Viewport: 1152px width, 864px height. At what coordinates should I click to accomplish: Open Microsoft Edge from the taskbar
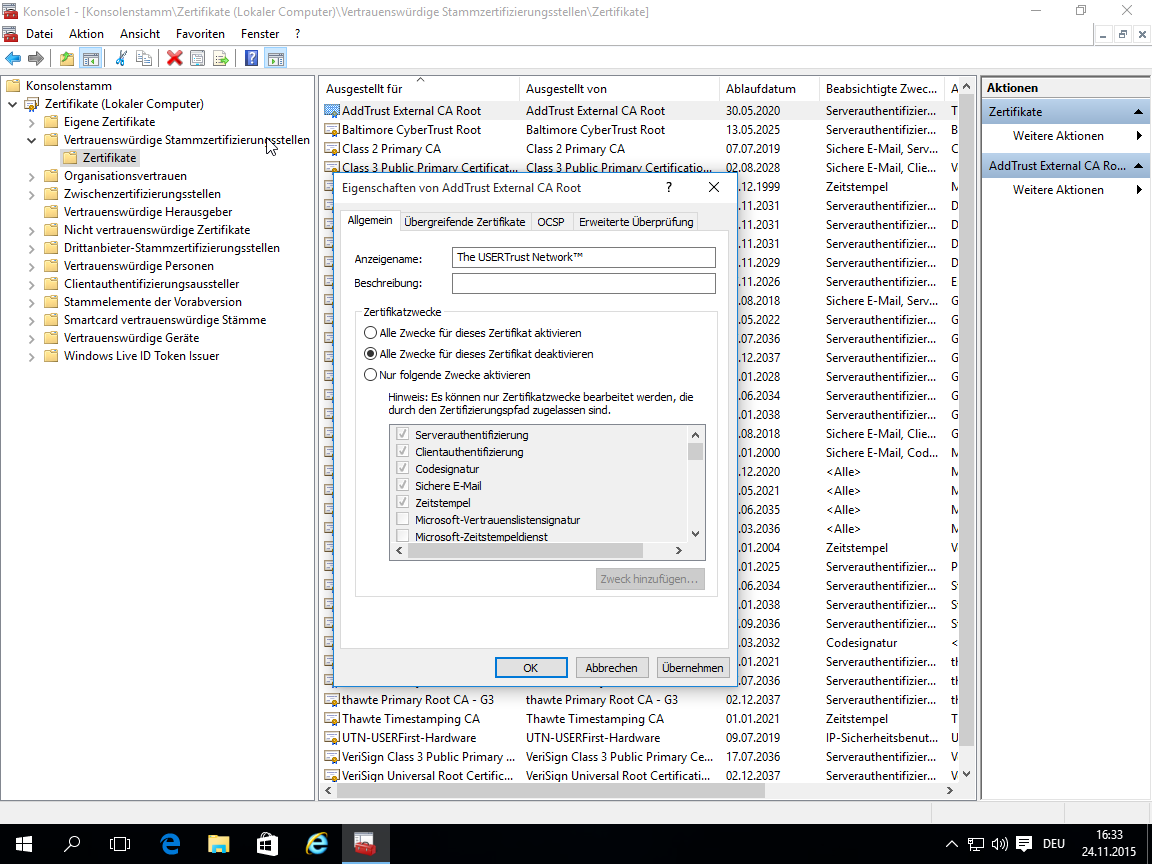(x=170, y=844)
